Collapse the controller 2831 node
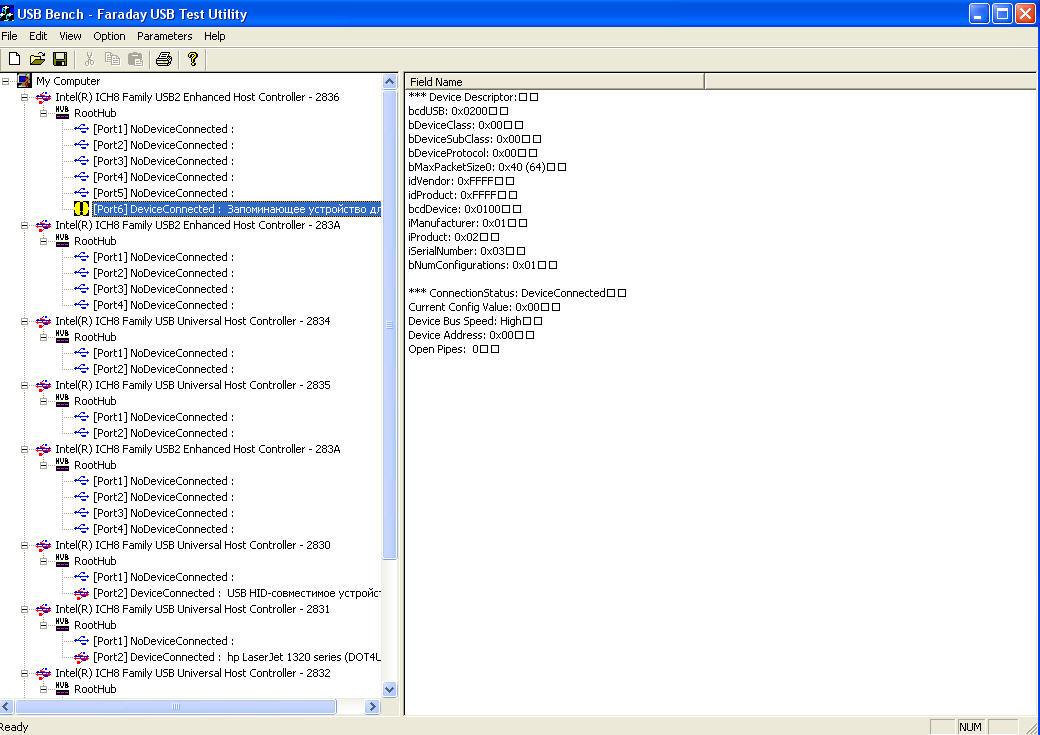Viewport: 1040px width, 735px height. (x=25, y=609)
